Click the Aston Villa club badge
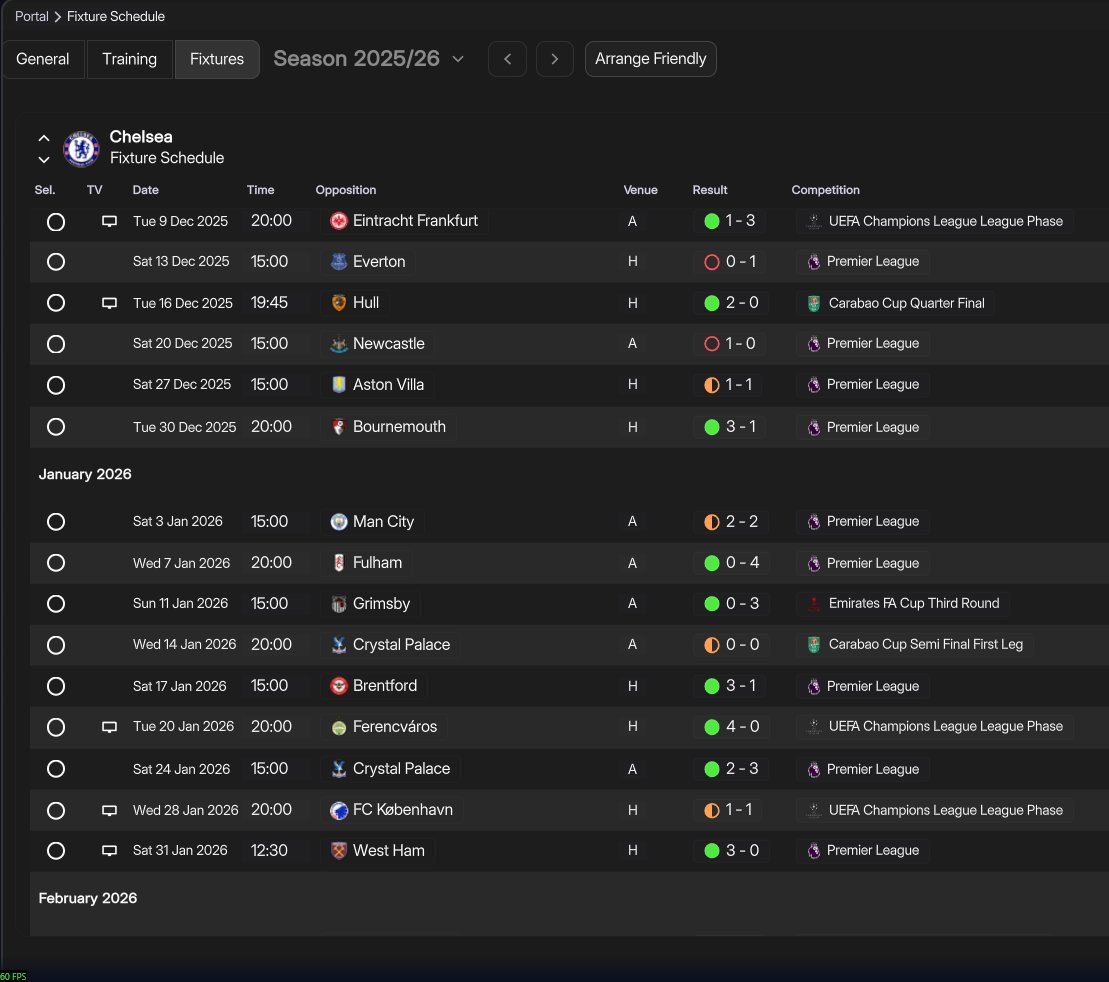Screen dimensions: 1109x982 (339, 385)
